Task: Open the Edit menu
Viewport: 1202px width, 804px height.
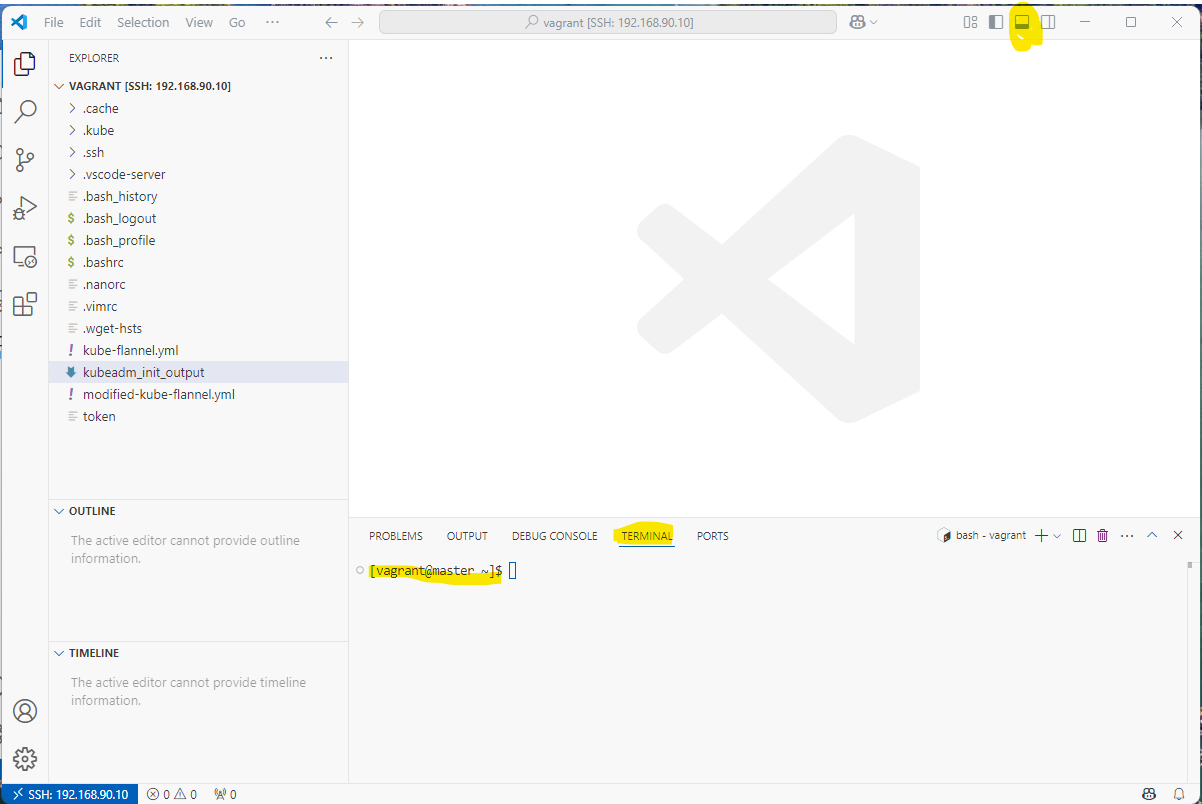Action: 90,22
